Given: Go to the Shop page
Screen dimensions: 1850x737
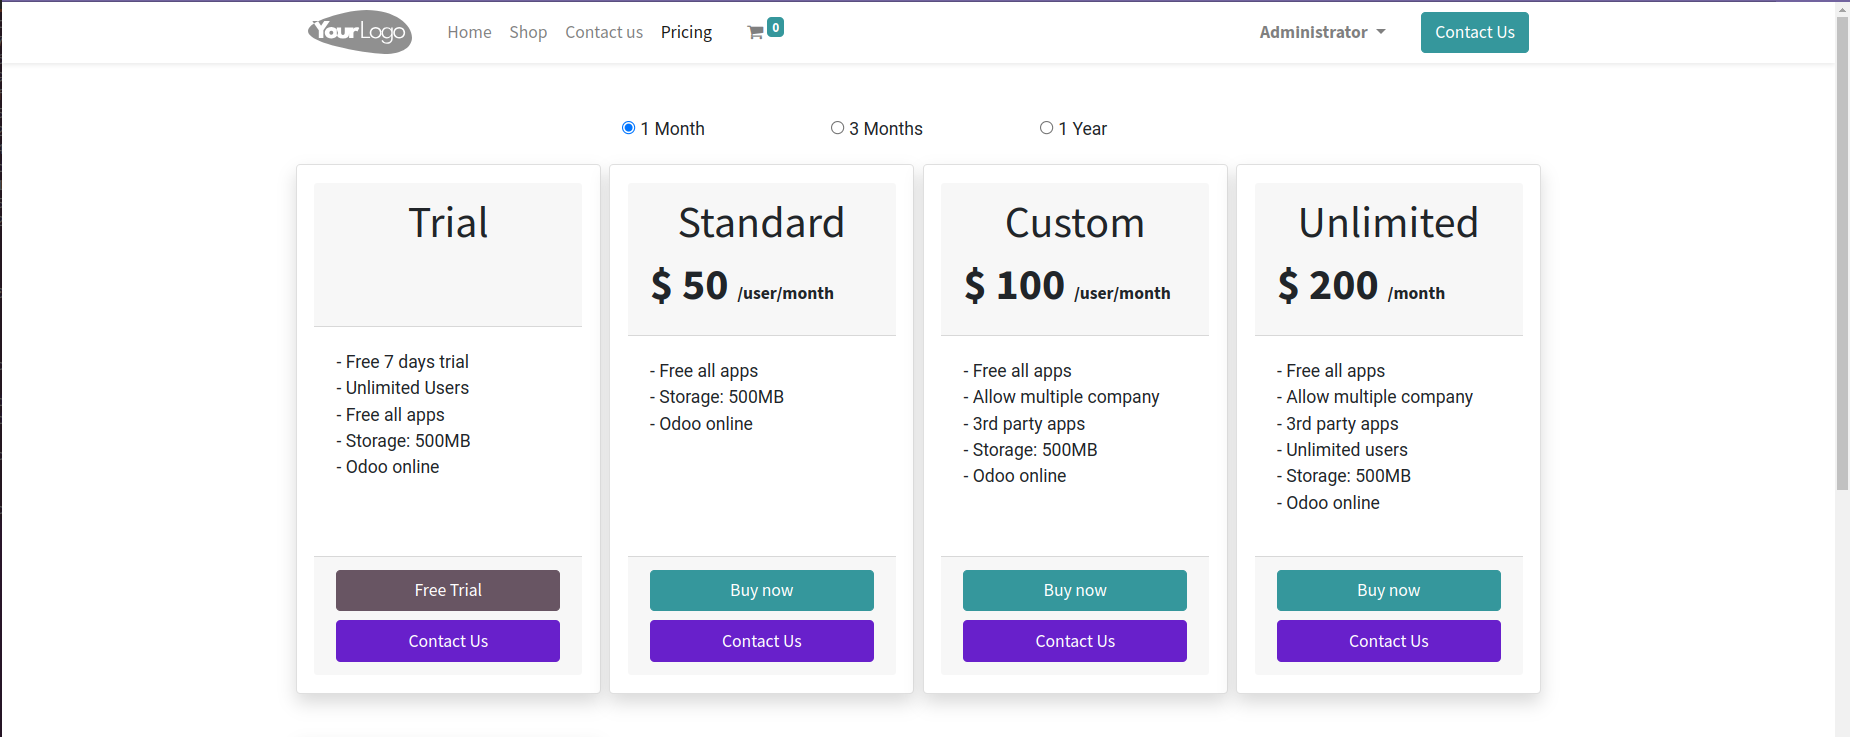Looking at the screenshot, I should [528, 32].
